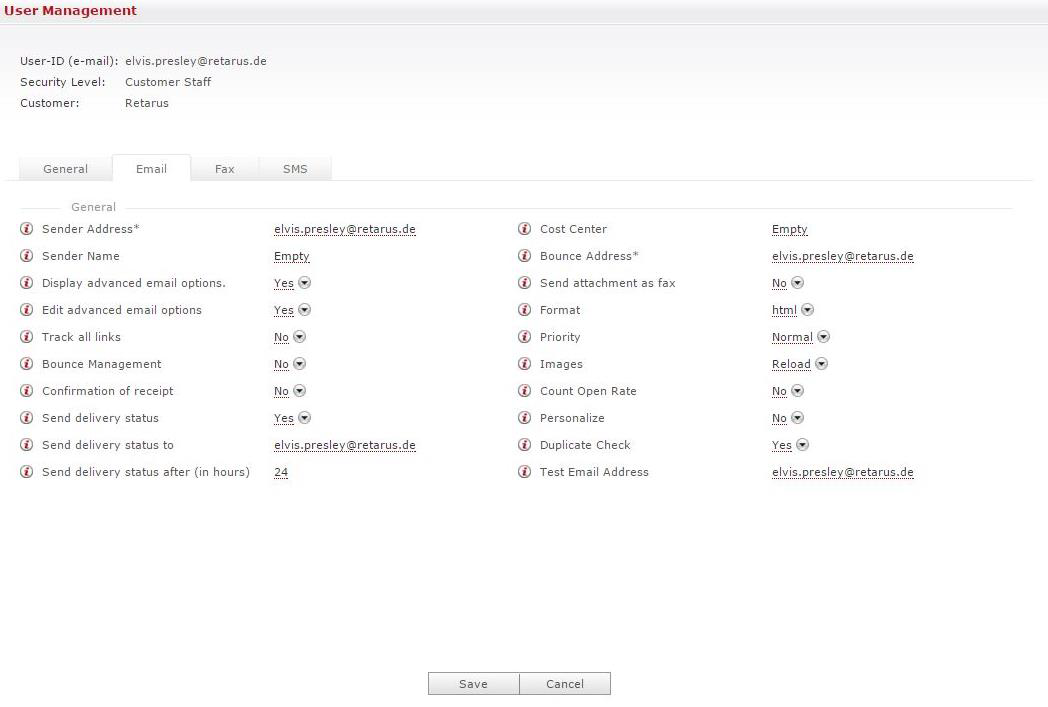Open the Format dropdown showing html
Viewport: 1048px width, 707px height.
807,310
